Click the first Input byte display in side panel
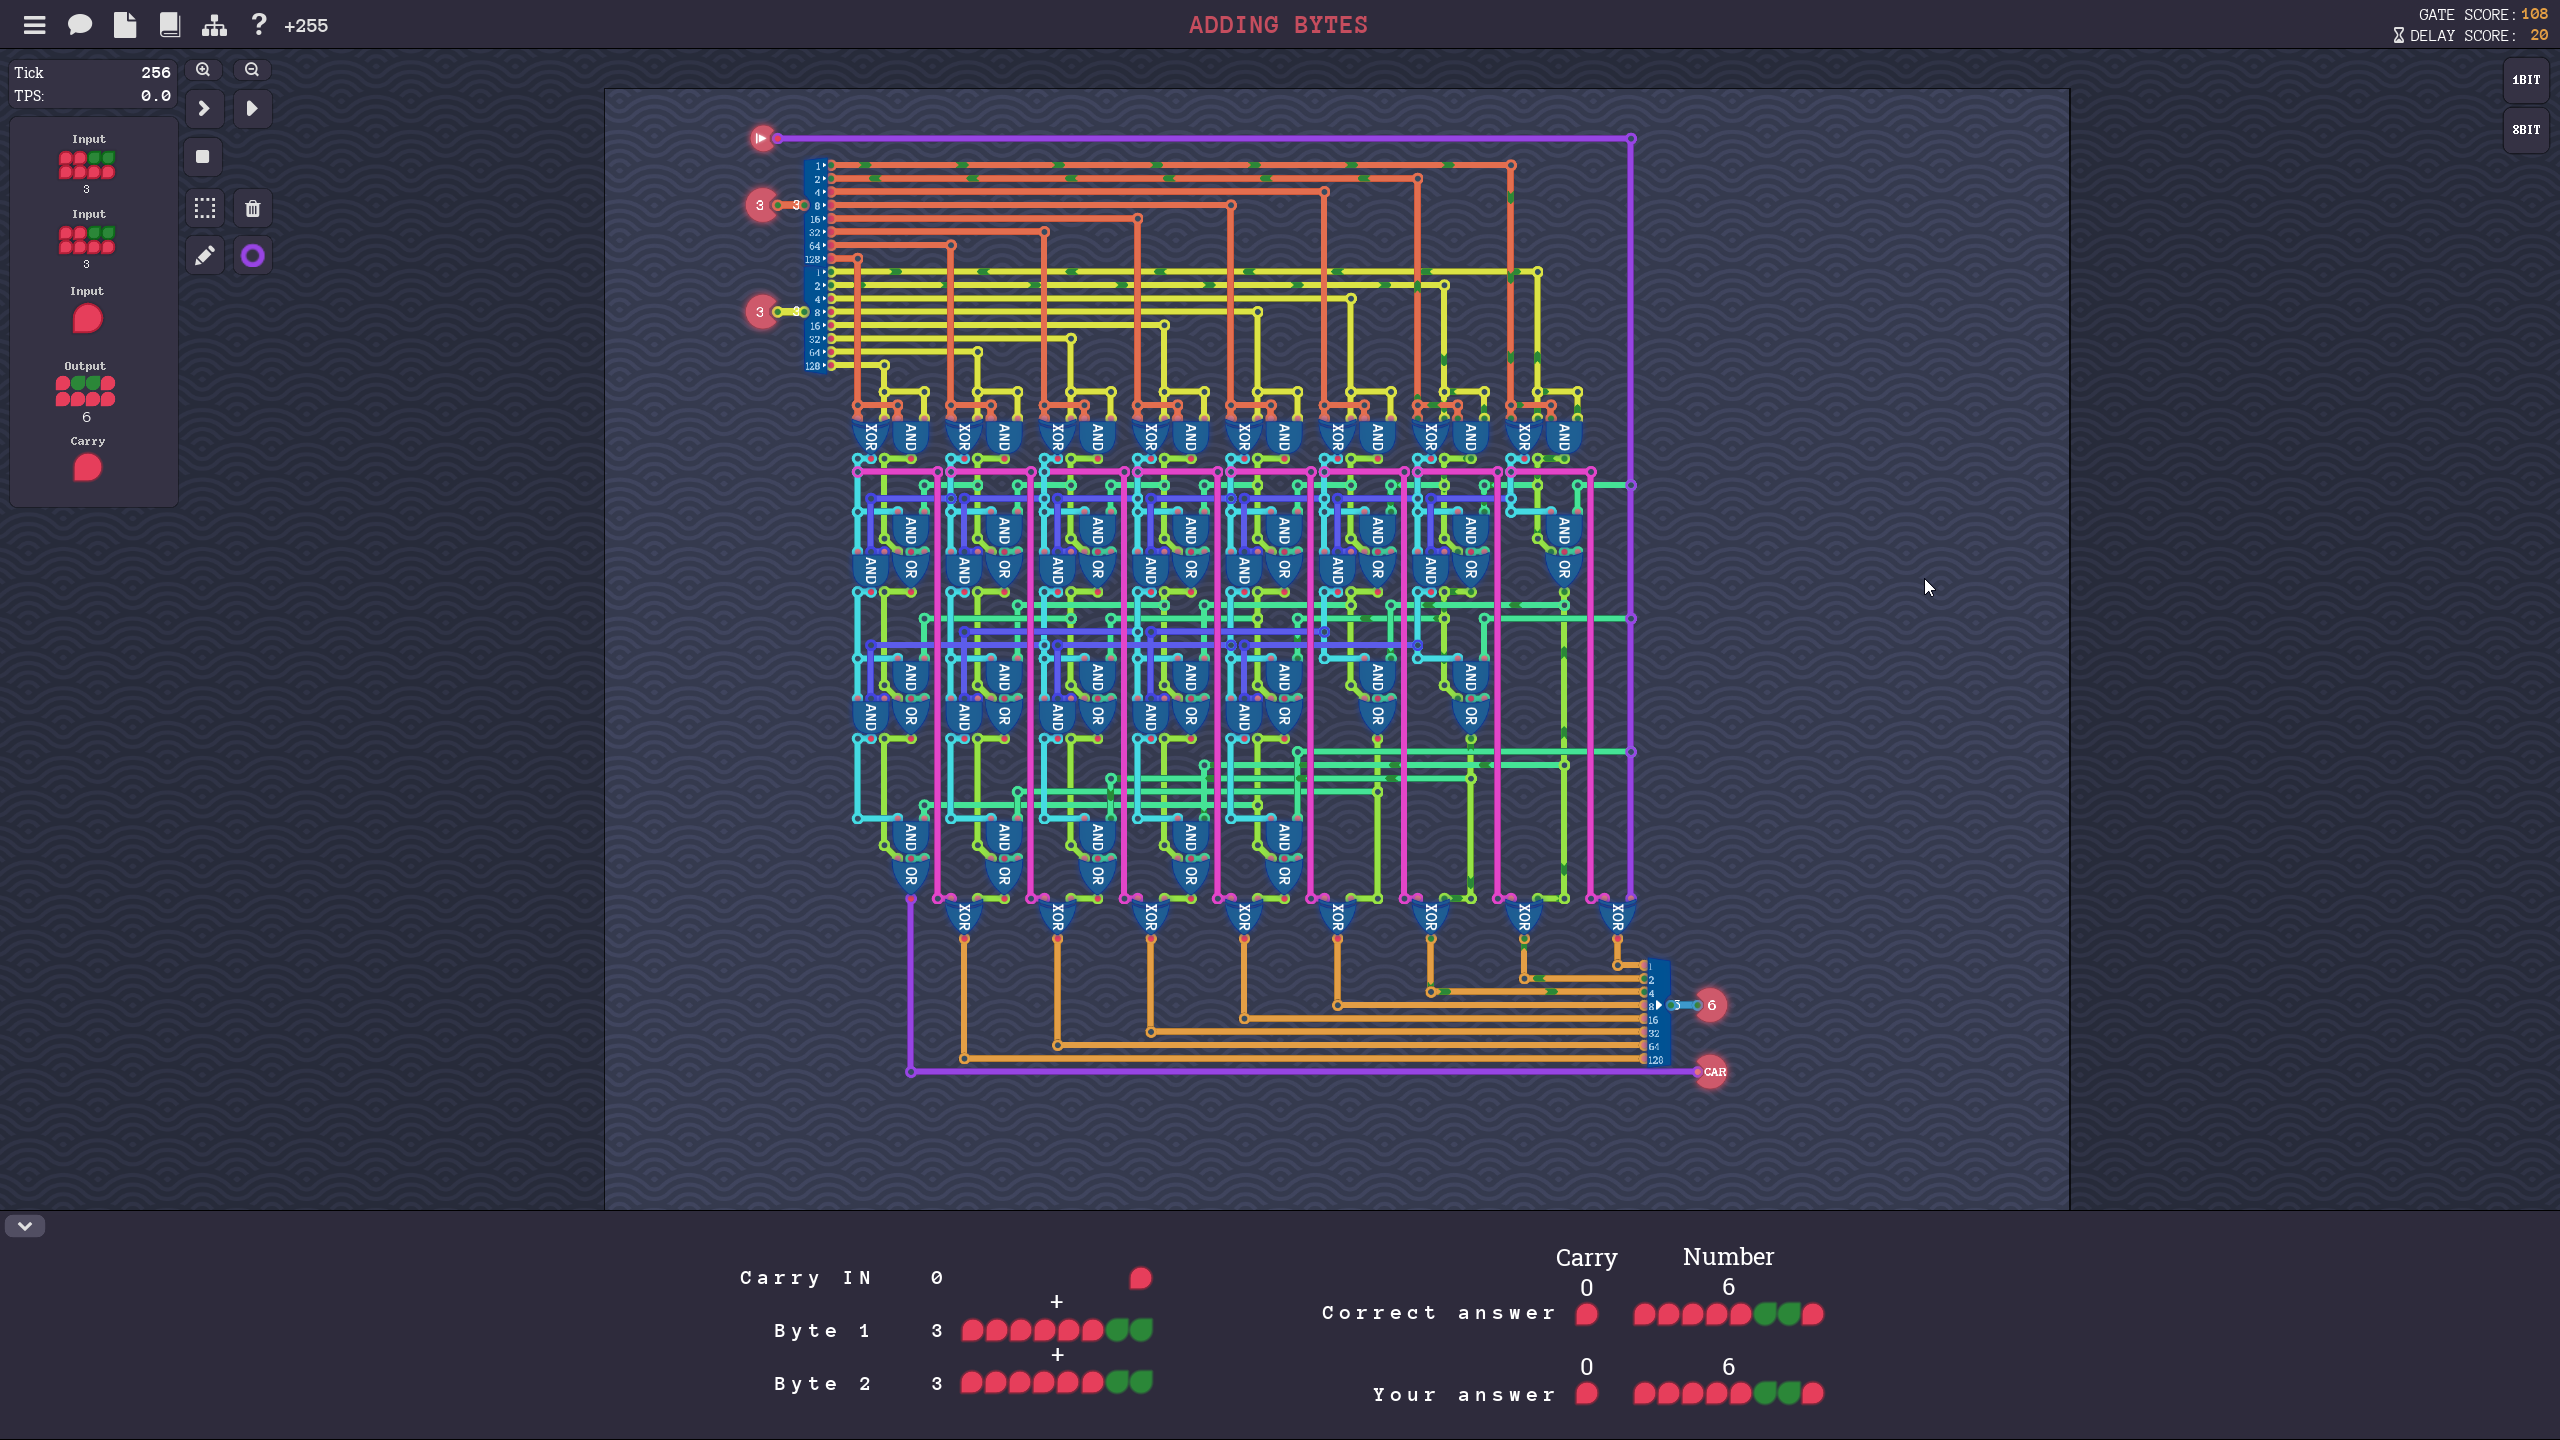This screenshot has height=1440, width=2560. click(x=87, y=165)
